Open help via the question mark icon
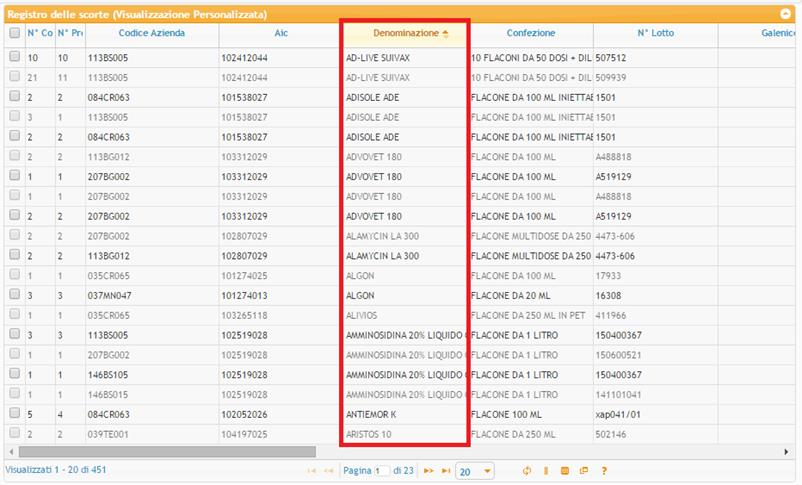The height and width of the screenshot is (485, 802). 604,471
